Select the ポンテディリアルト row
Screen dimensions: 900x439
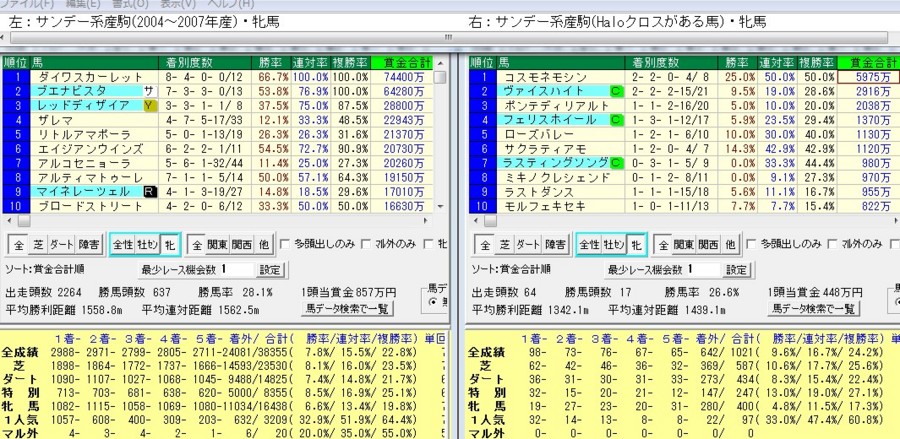pos(684,106)
